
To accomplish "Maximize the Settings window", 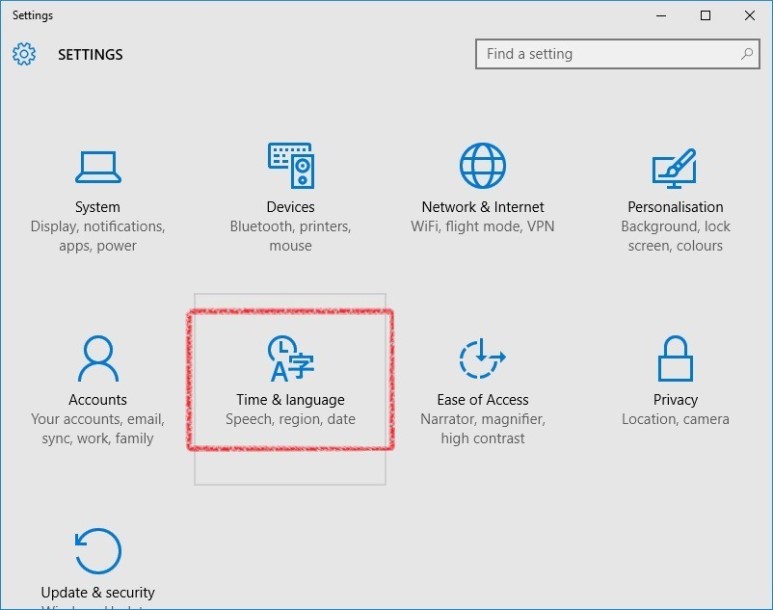I will 705,16.
